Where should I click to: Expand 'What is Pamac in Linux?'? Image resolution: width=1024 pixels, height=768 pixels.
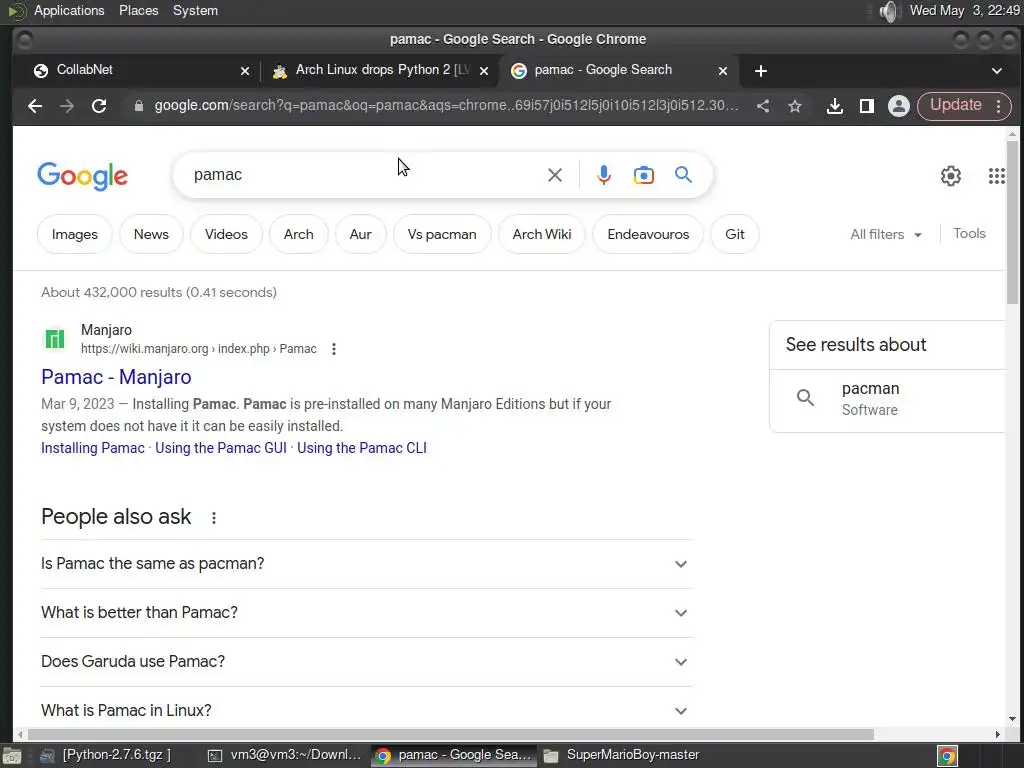tap(366, 710)
